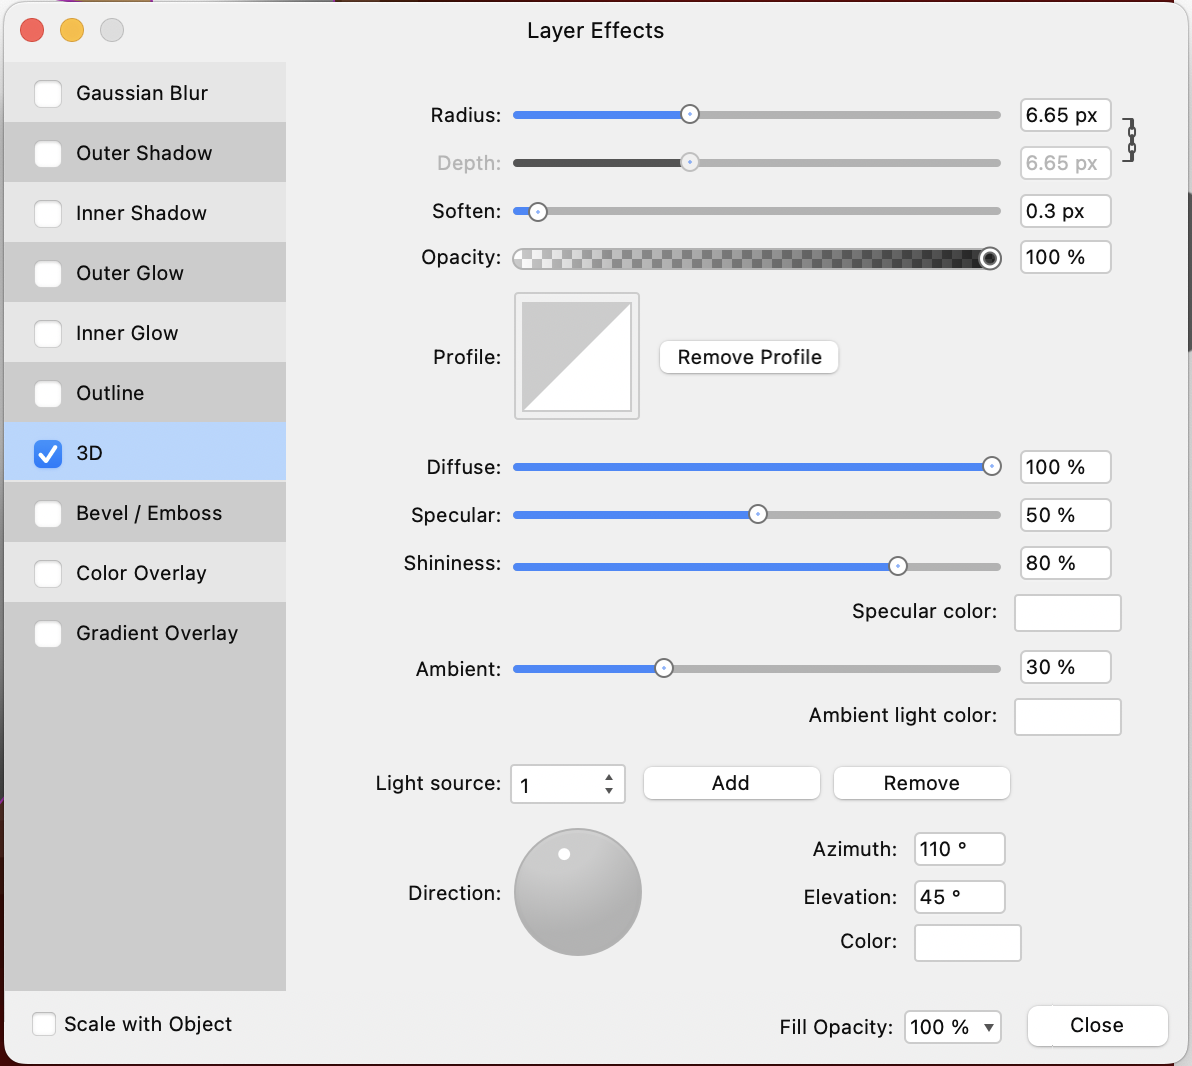This screenshot has height=1066, width=1192.
Task: Enable the Gradient Overlay effect
Action: [x=47, y=632]
